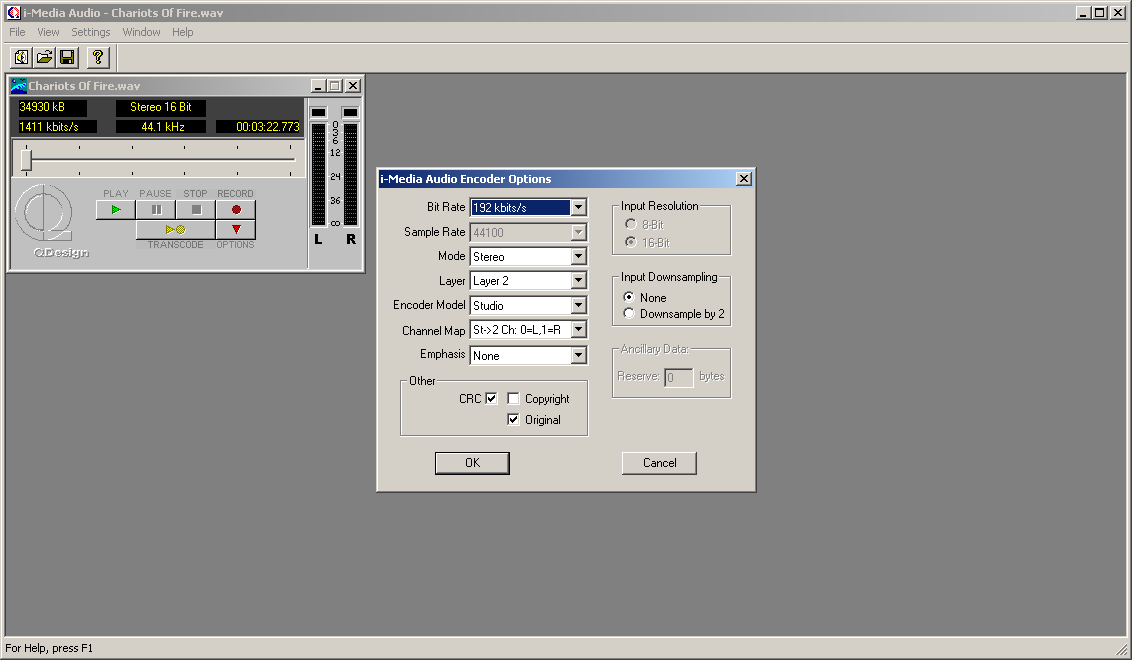Click Cancel in the Encoder Options dialog

659,463
